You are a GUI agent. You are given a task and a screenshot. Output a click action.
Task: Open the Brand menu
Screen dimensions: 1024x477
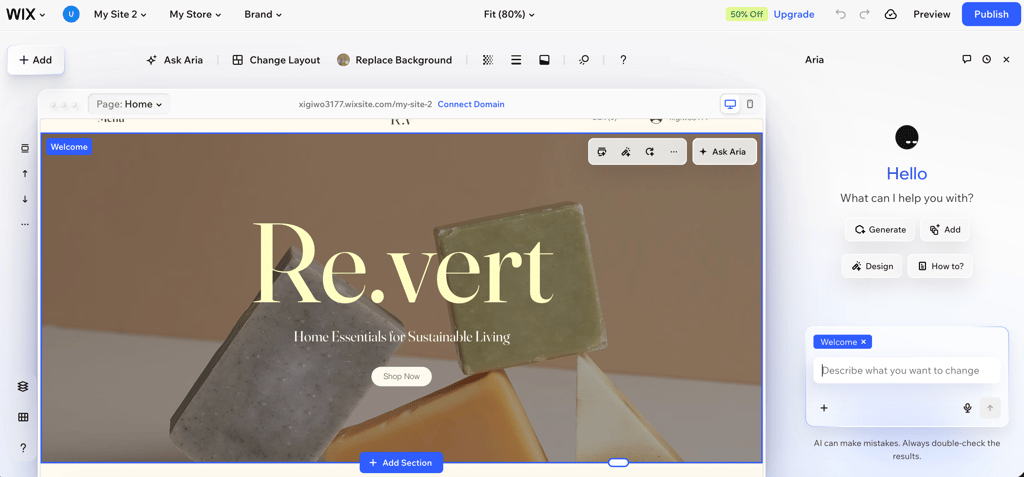263,14
